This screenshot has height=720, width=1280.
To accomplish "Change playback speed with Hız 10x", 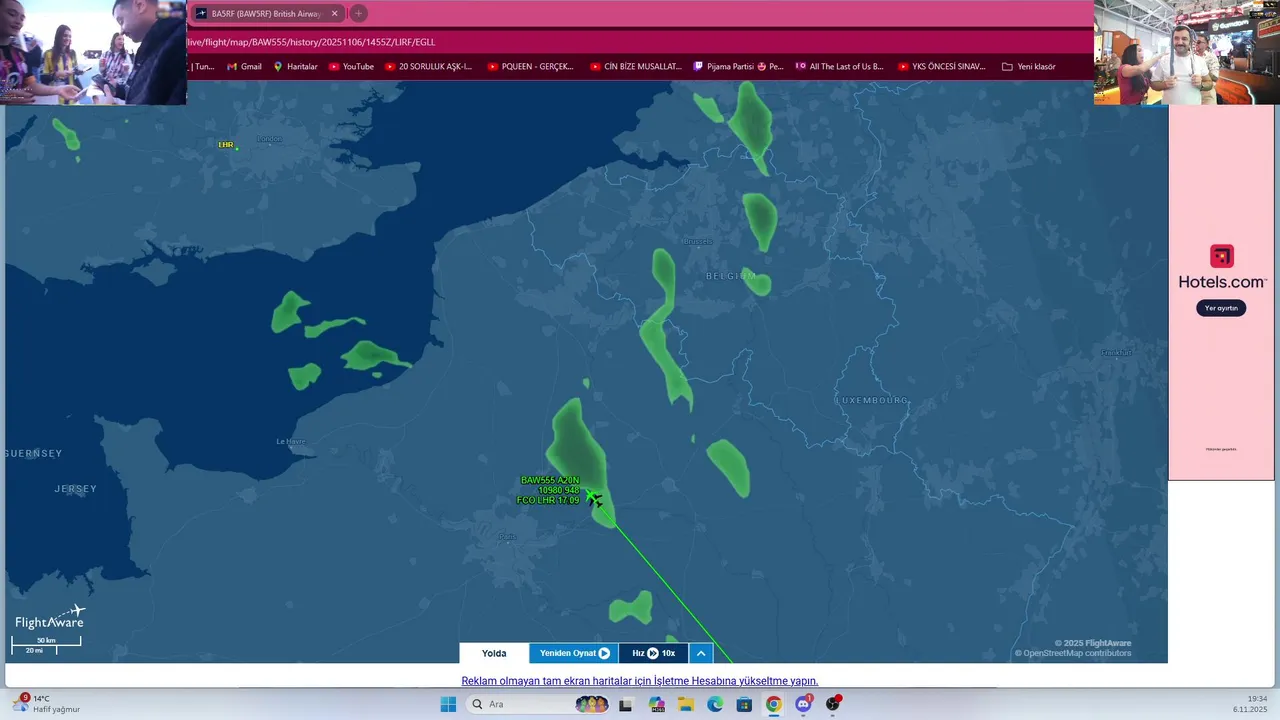I will (x=653, y=653).
